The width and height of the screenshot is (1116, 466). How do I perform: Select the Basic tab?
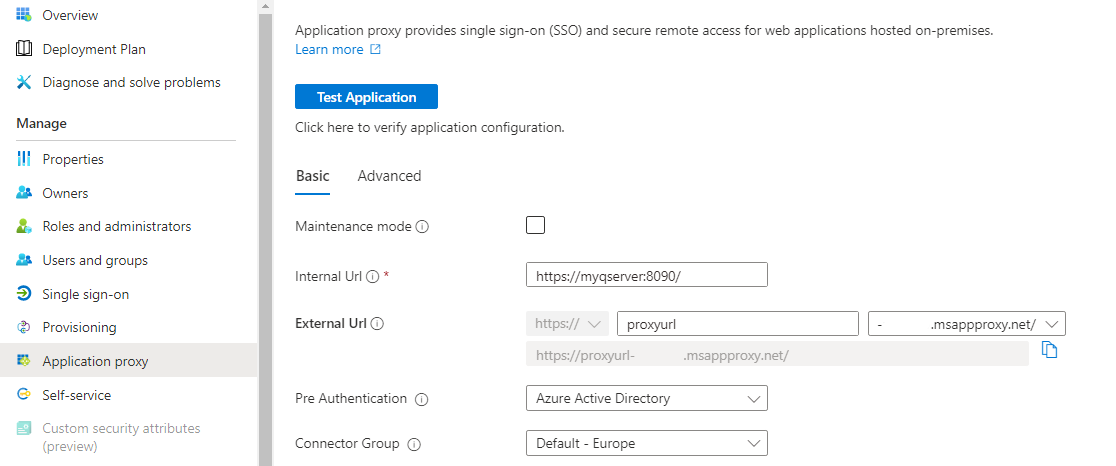312,176
